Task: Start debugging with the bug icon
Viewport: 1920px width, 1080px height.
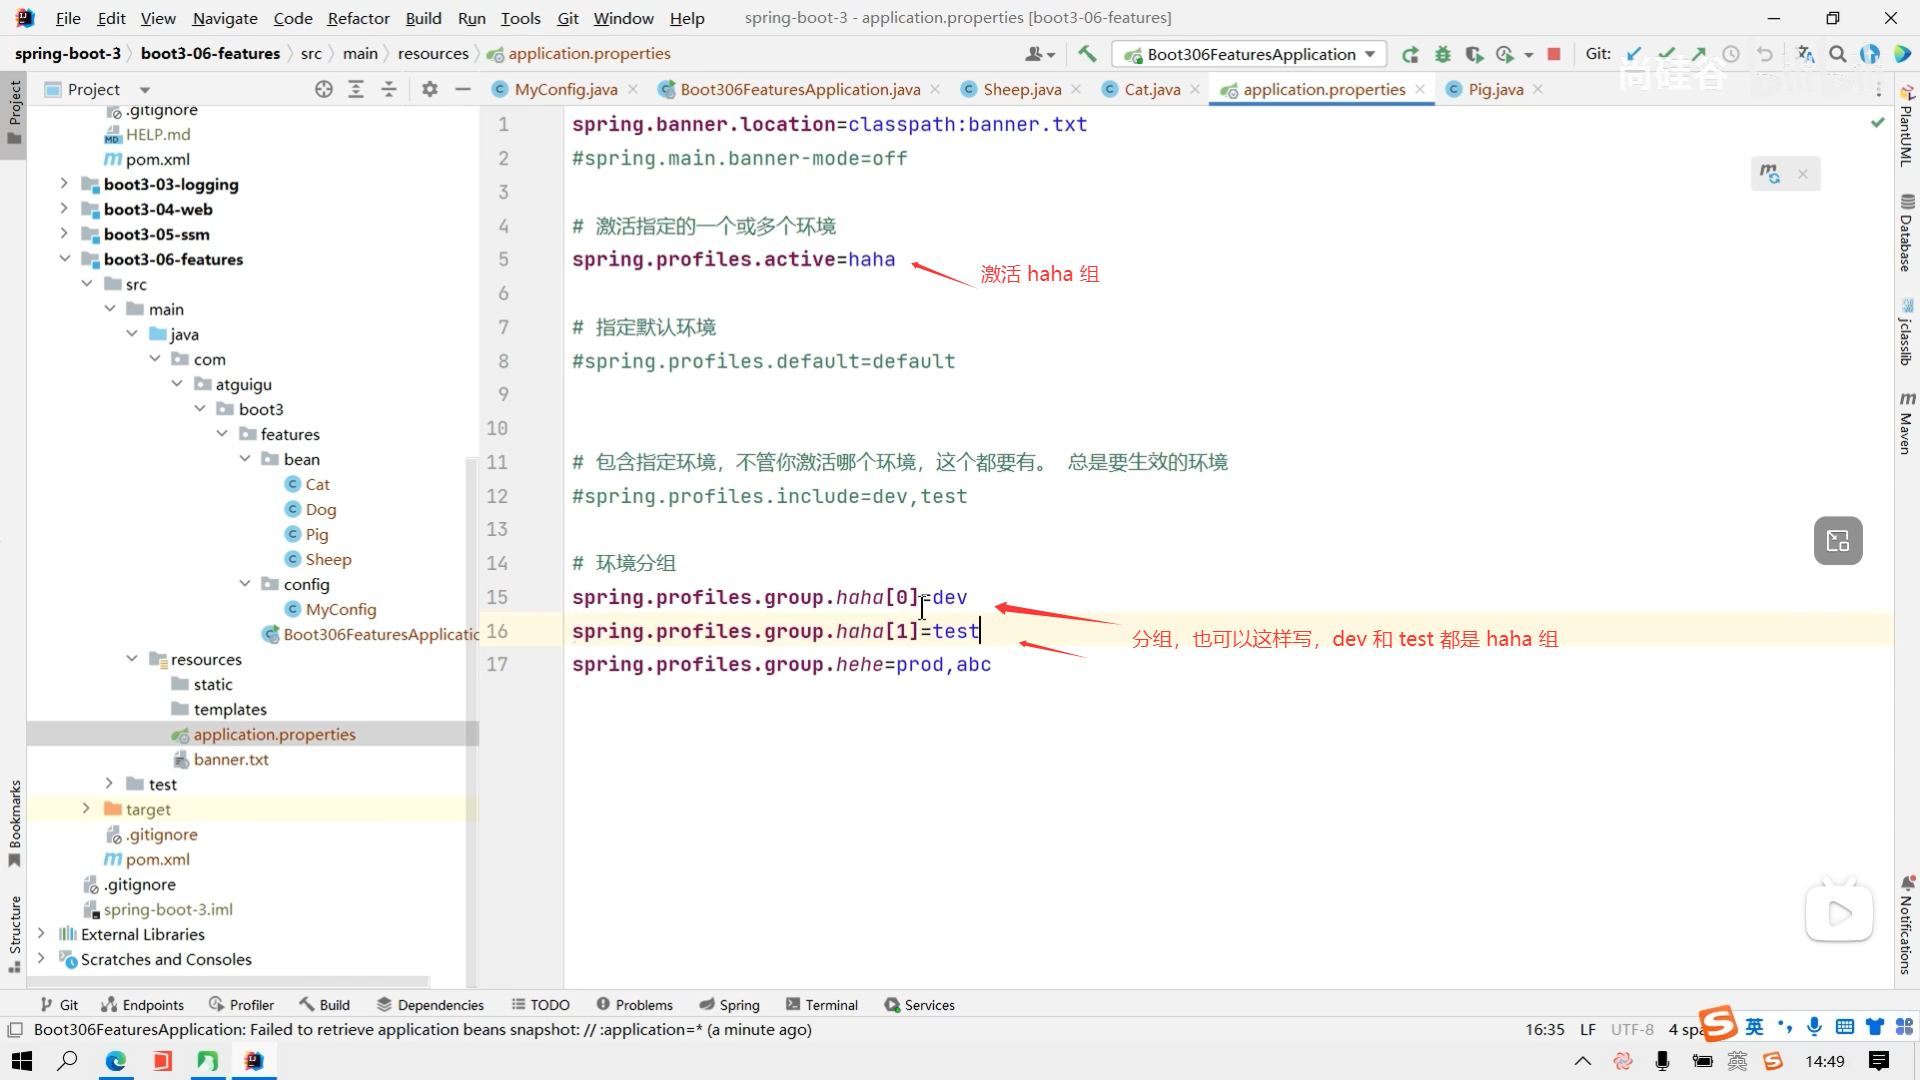Action: coord(1442,54)
